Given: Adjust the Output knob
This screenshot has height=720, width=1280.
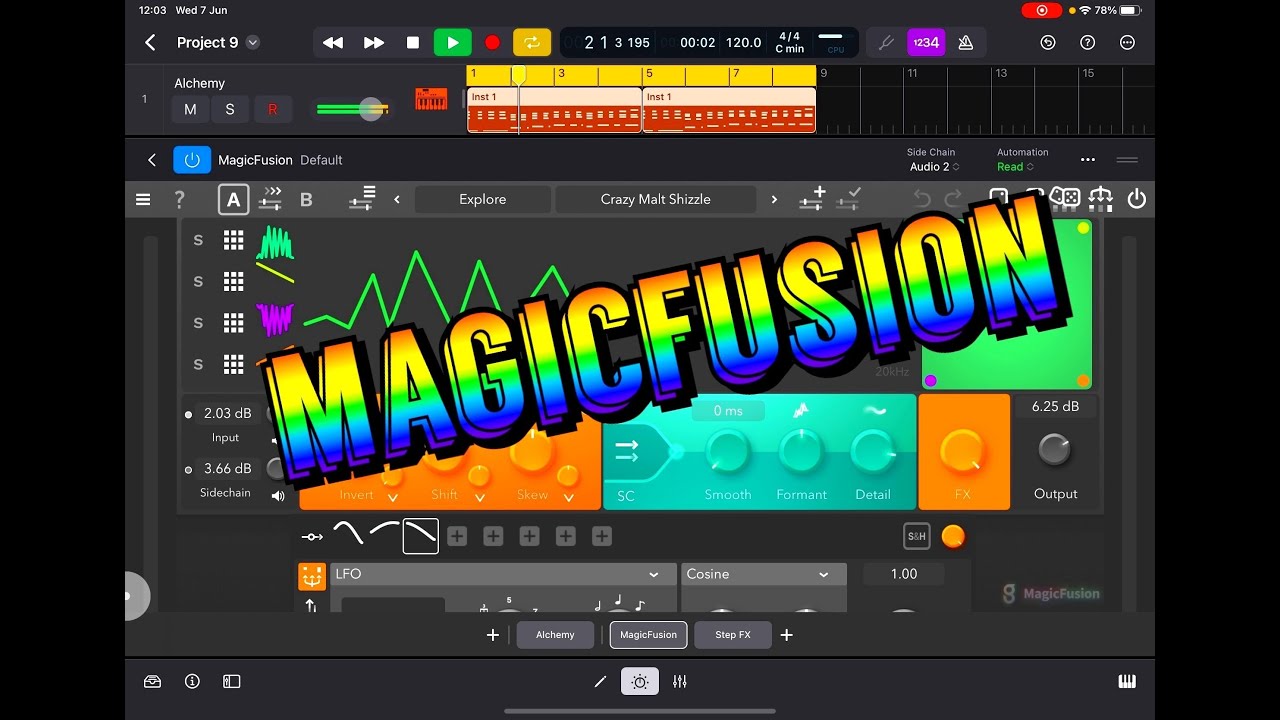Looking at the screenshot, I should 1055,450.
